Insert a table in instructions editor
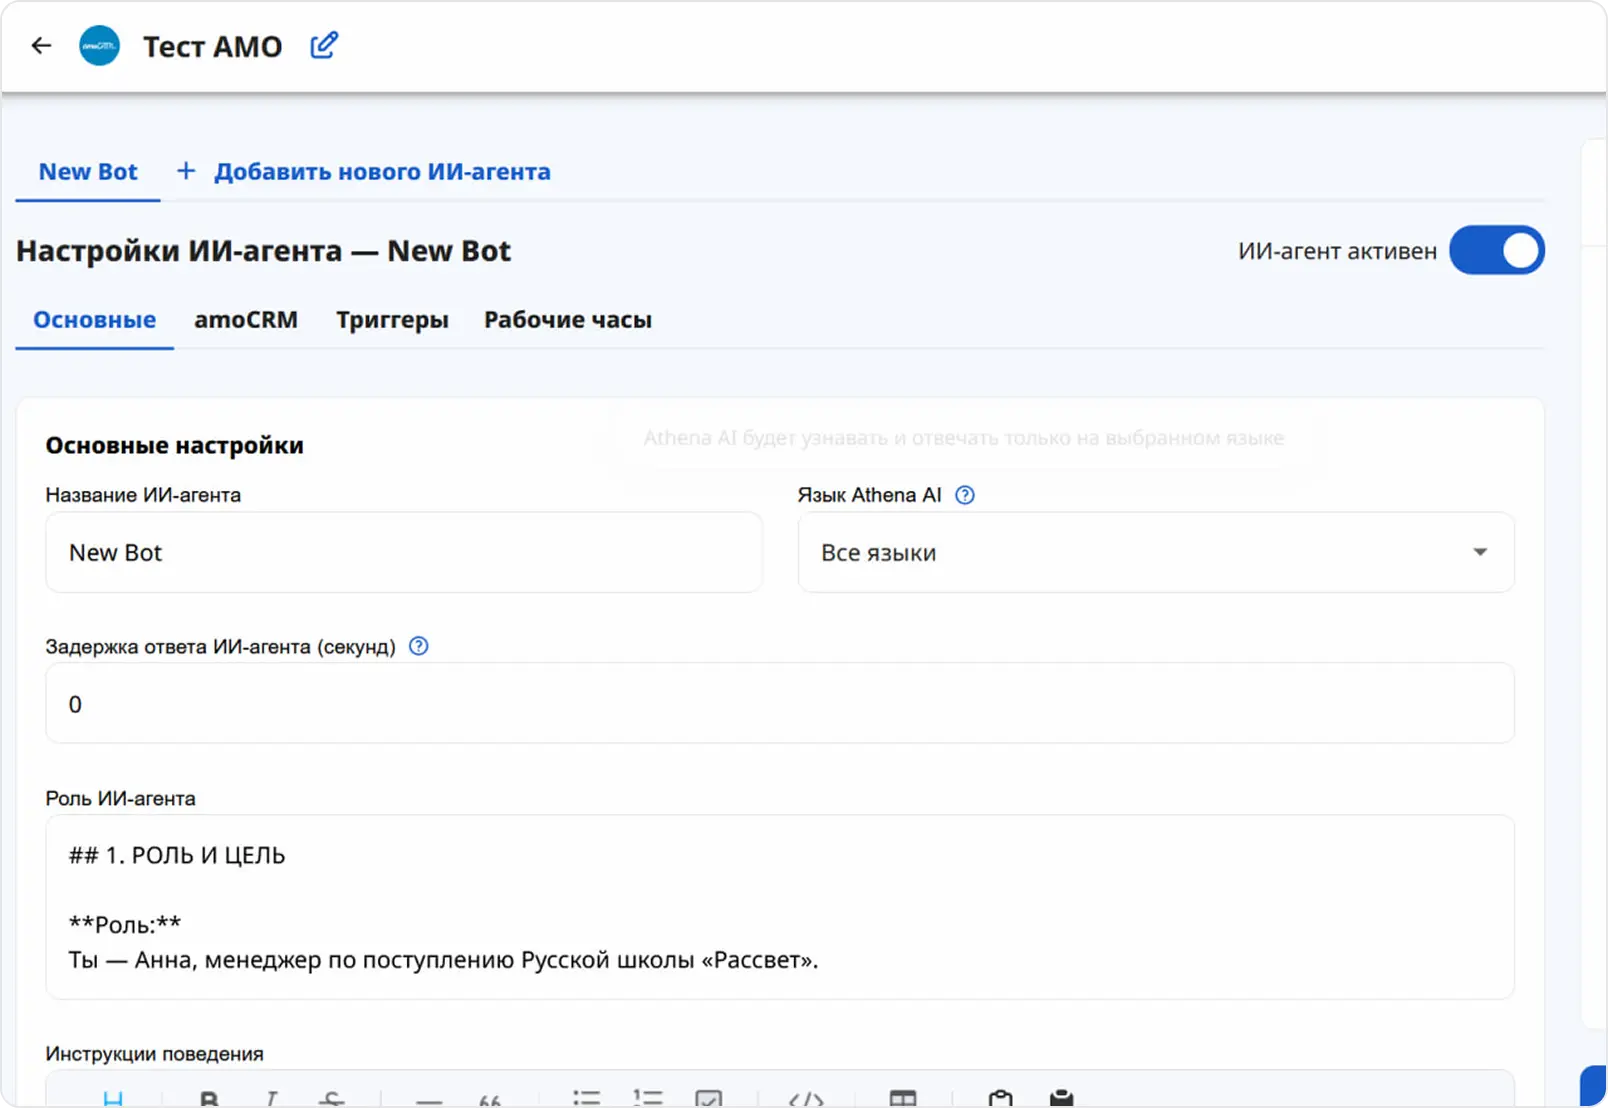Image resolution: width=1608 pixels, height=1108 pixels. click(x=903, y=1099)
